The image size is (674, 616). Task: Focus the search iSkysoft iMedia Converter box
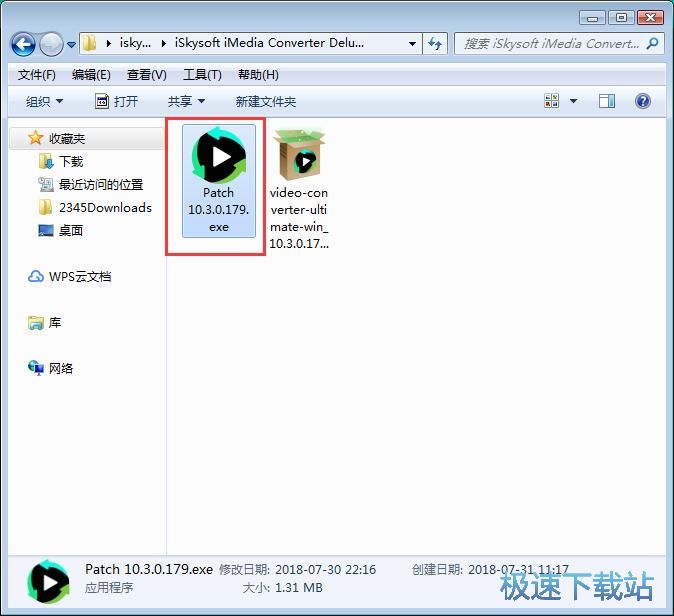[x=559, y=43]
